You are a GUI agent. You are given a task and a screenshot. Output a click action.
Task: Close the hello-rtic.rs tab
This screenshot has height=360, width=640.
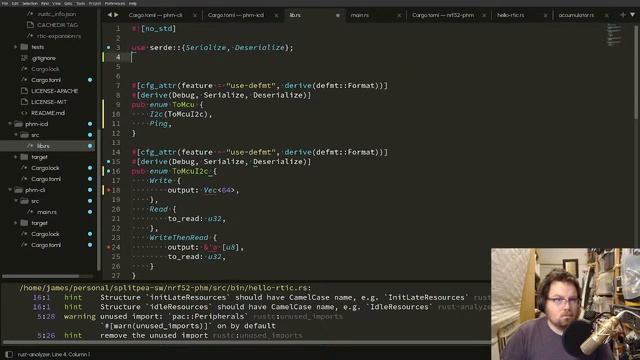point(545,16)
